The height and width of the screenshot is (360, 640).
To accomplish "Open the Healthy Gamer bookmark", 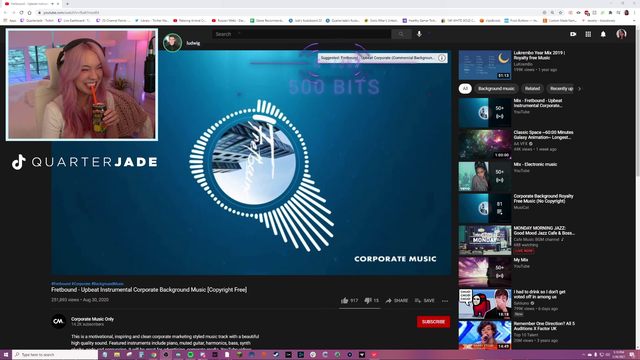I will [x=420, y=20].
